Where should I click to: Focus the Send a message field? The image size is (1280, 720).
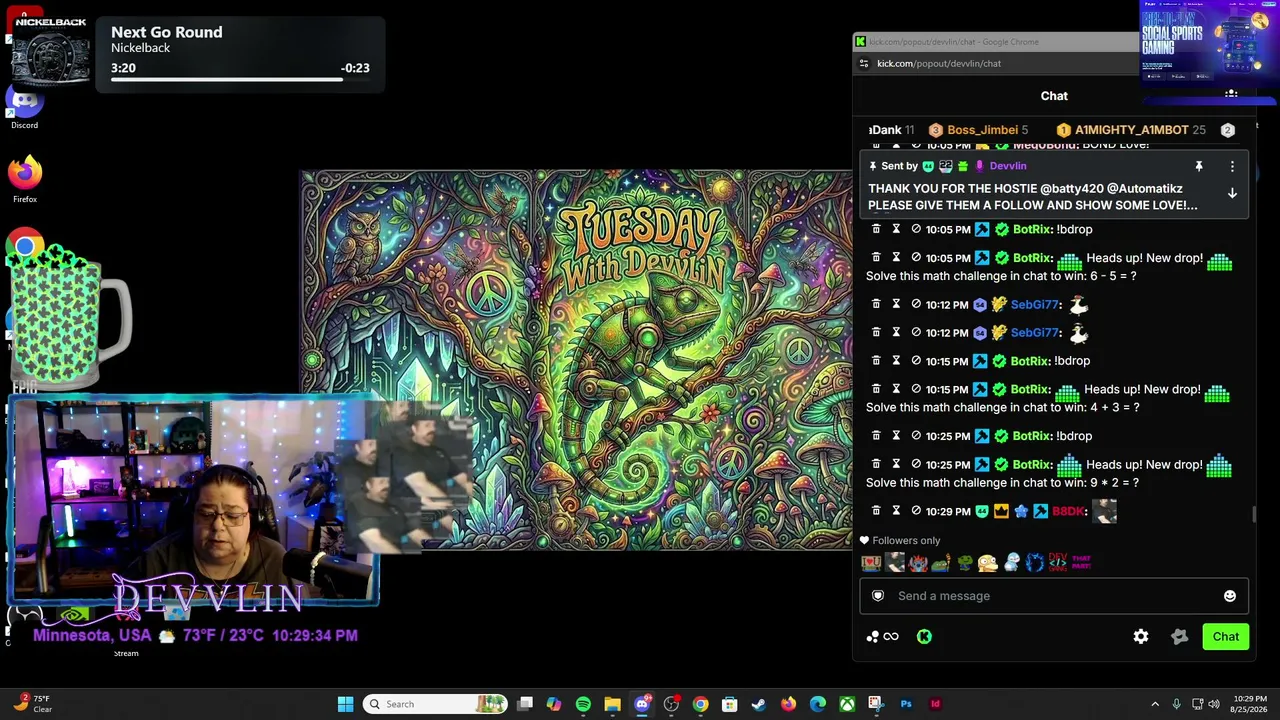click(1054, 596)
